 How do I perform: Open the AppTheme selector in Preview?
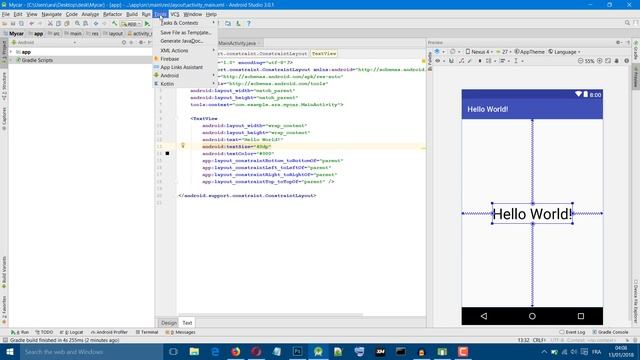[x=529, y=52]
